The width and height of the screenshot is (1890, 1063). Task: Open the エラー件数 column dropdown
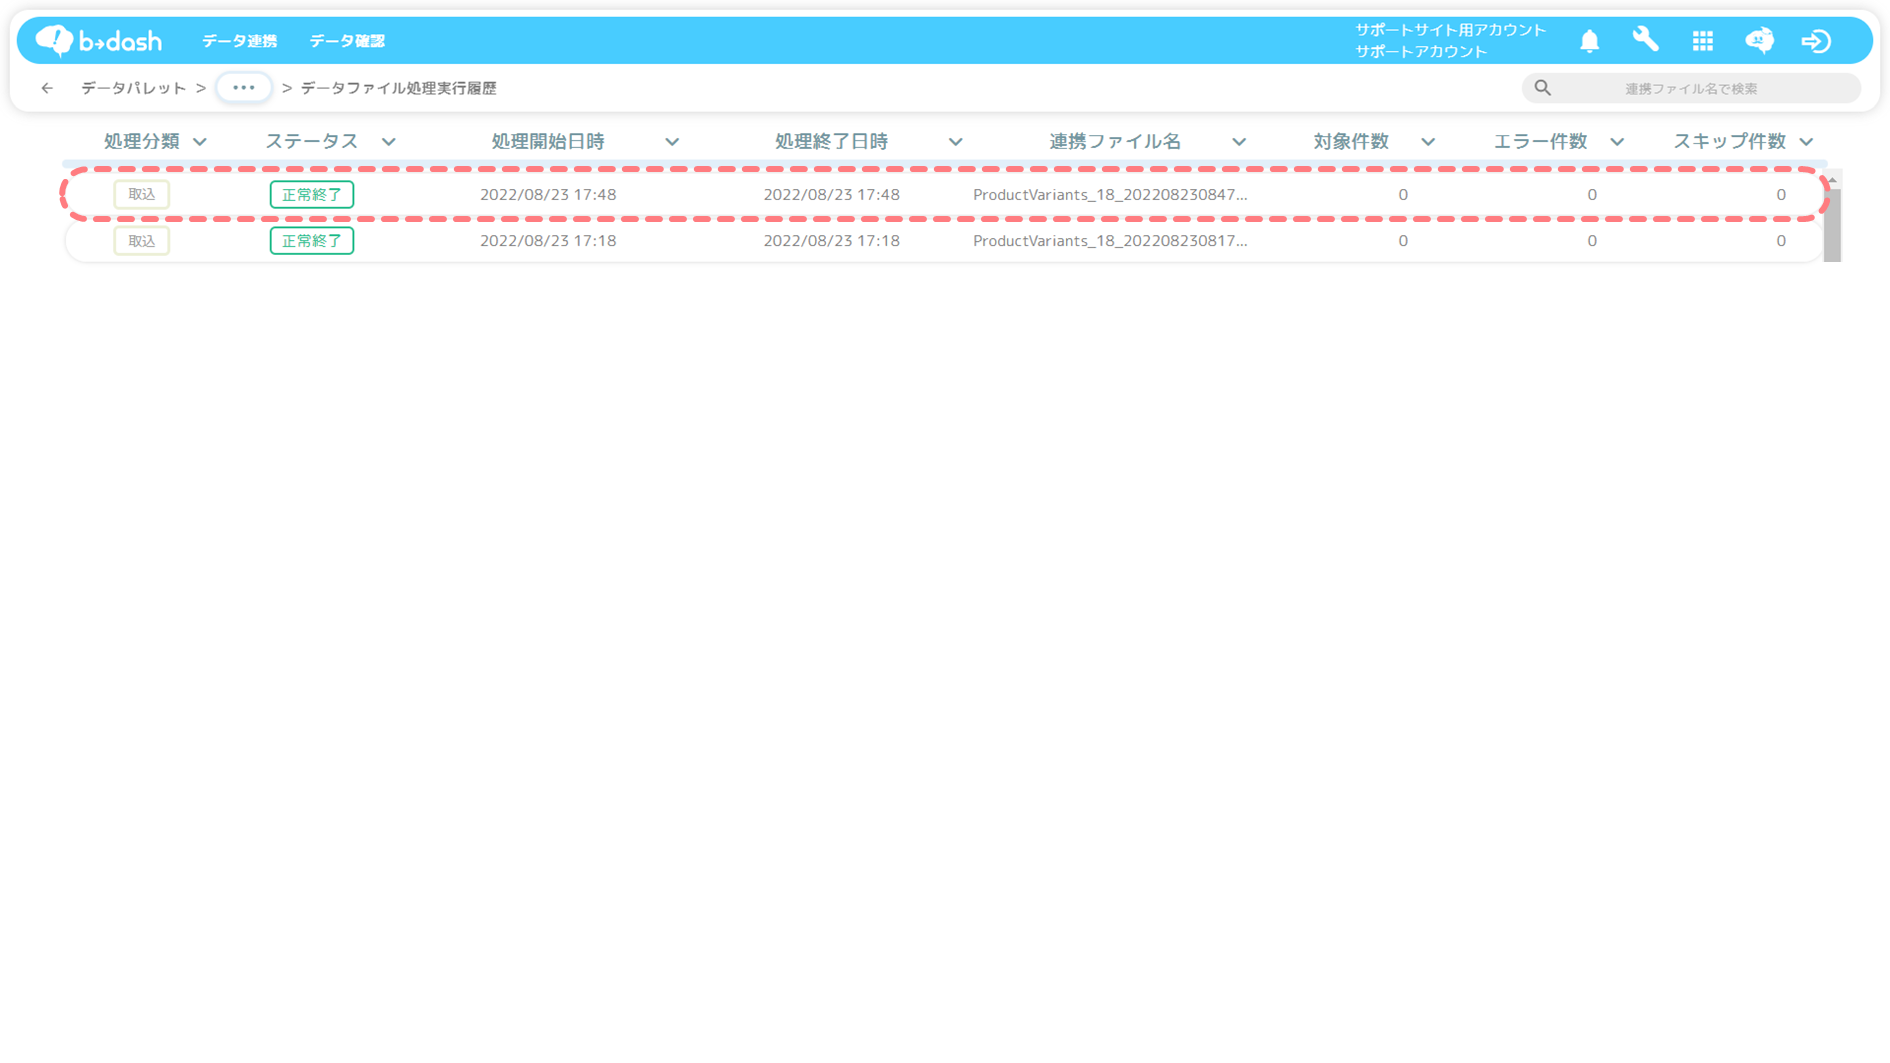(1617, 142)
